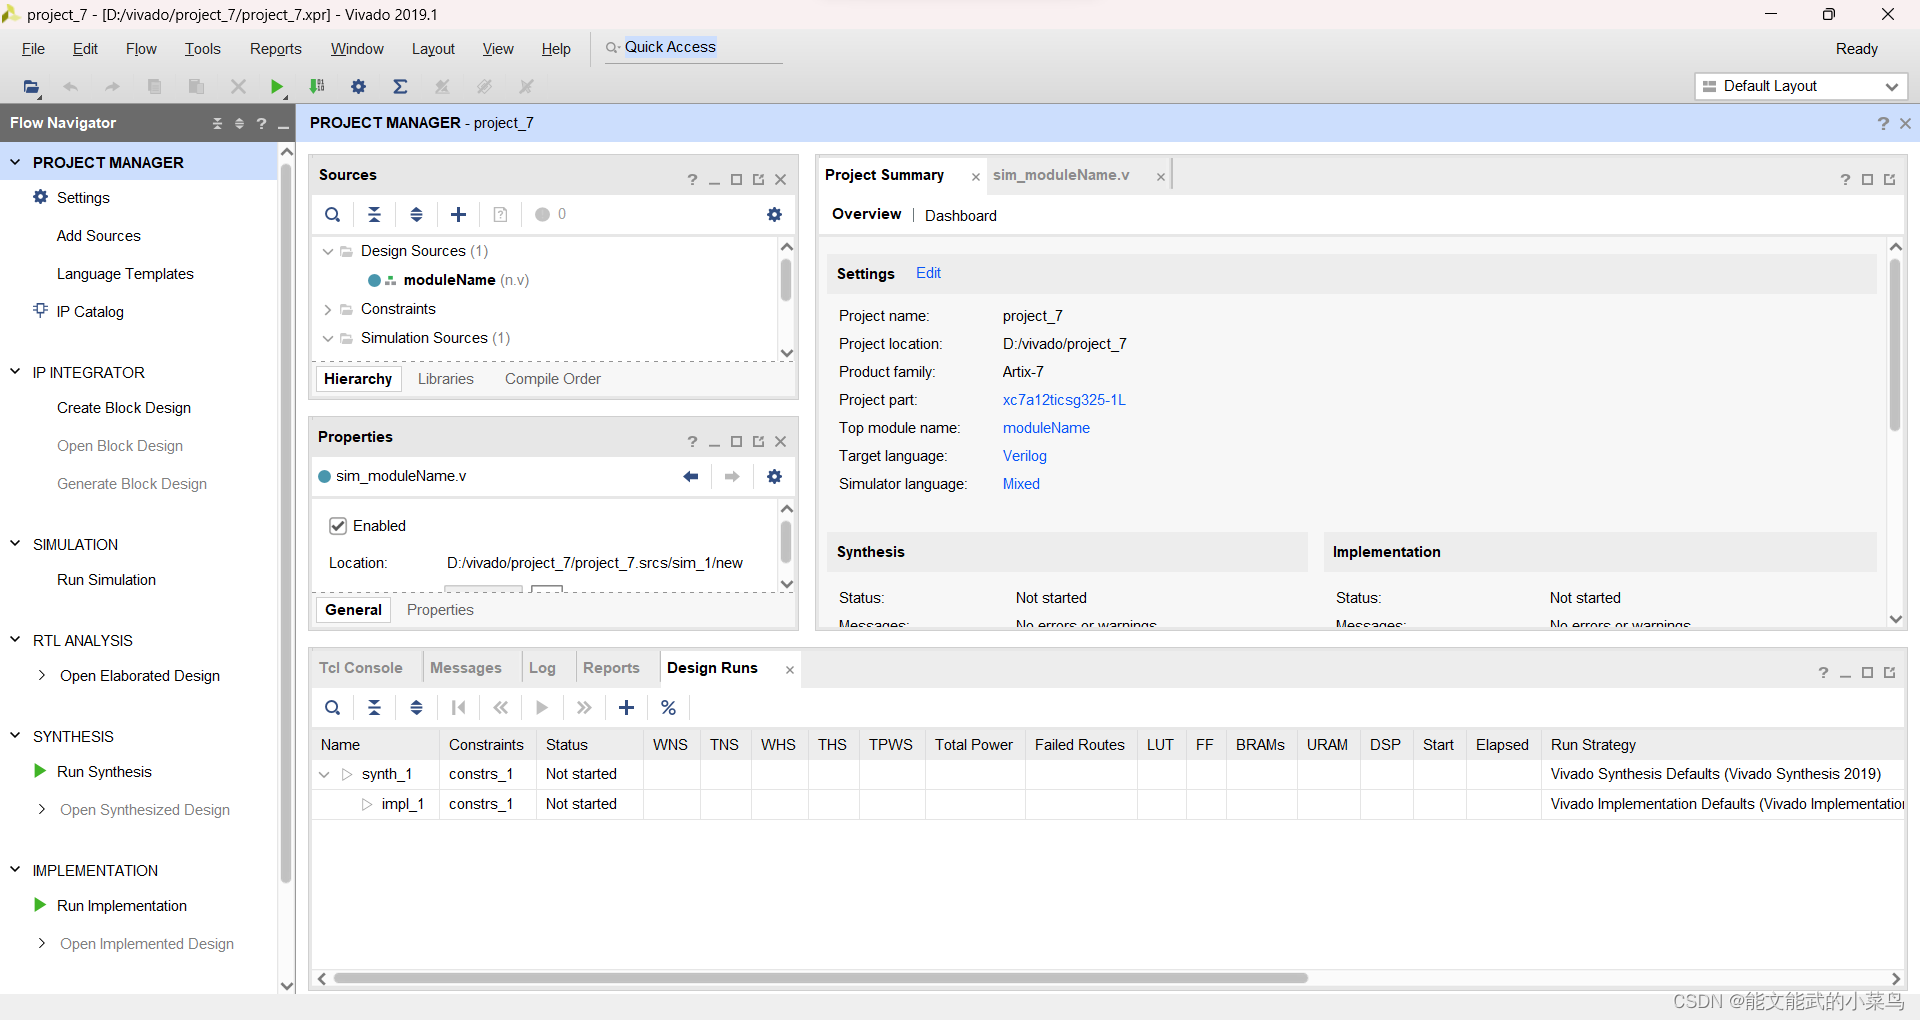The width and height of the screenshot is (1920, 1020).
Task: Switch to Compile Order tab
Action: pos(553,379)
